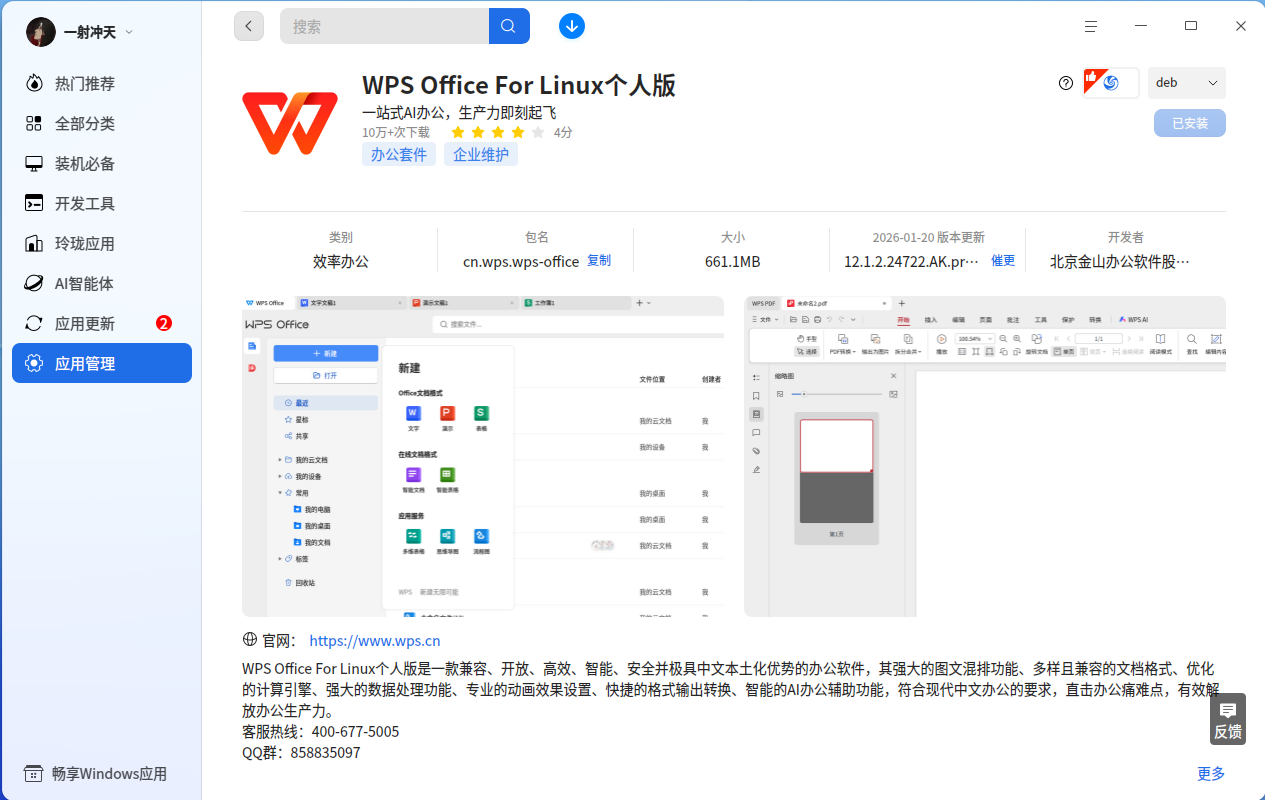
Task: Select 应用管理 in sidebar
Action: [102, 363]
